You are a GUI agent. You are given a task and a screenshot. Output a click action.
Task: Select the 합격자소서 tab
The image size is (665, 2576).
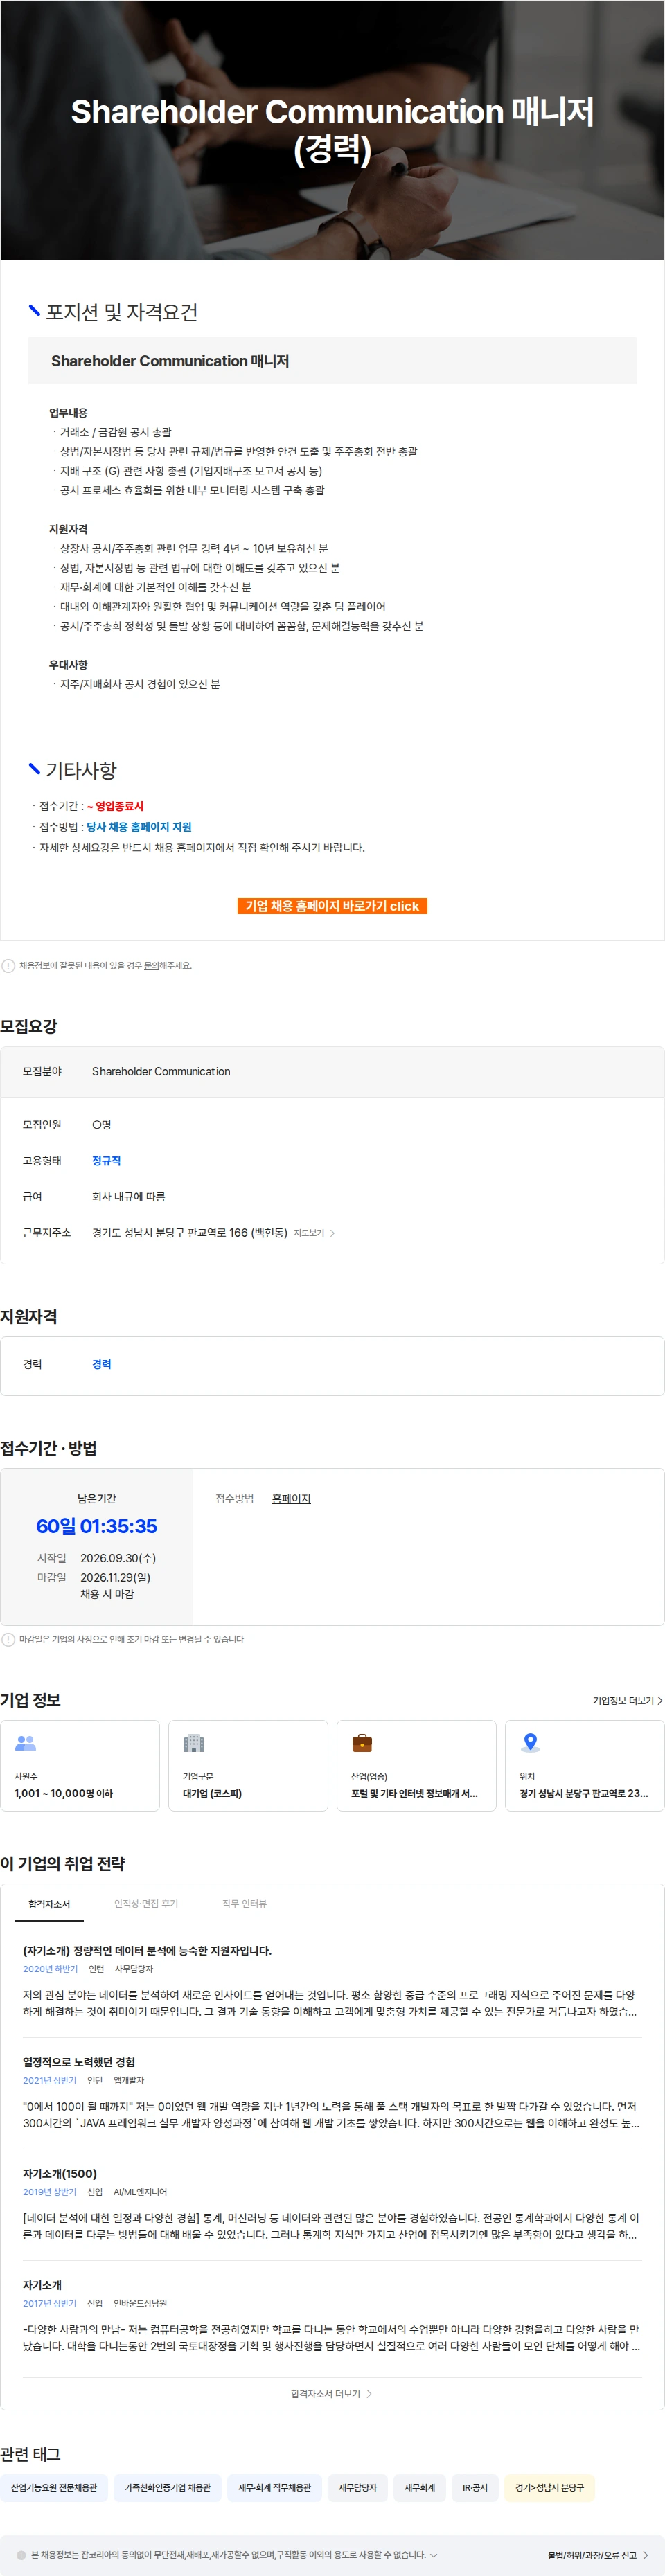coord(49,1904)
